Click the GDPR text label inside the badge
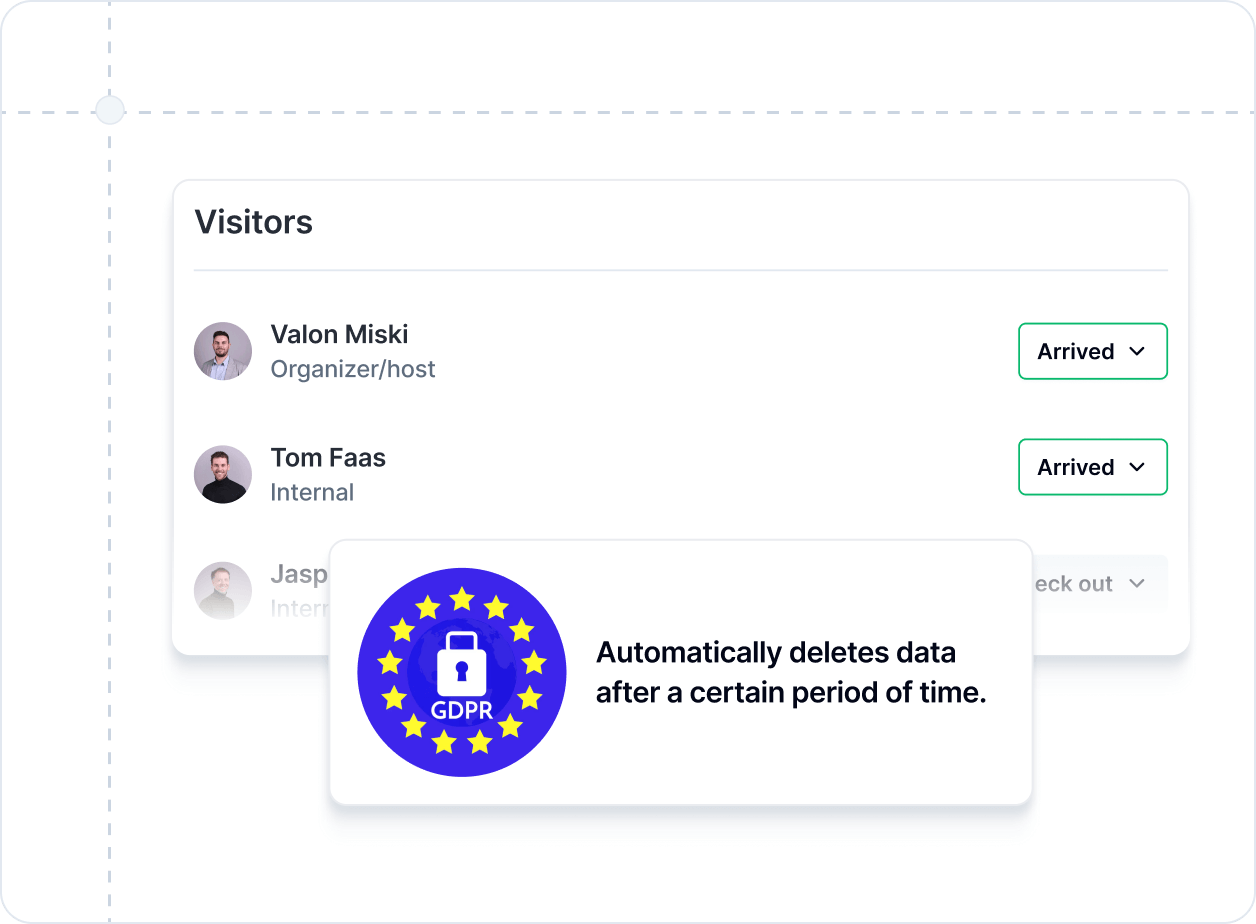1256x924 pixels. coord(461,711)
